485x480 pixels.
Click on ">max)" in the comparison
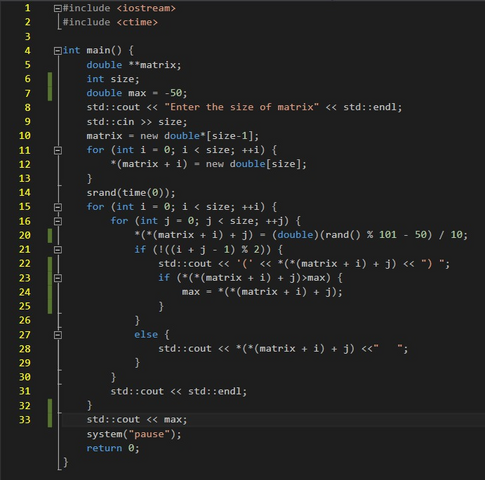pyautogui.click(x=316, y=278)
